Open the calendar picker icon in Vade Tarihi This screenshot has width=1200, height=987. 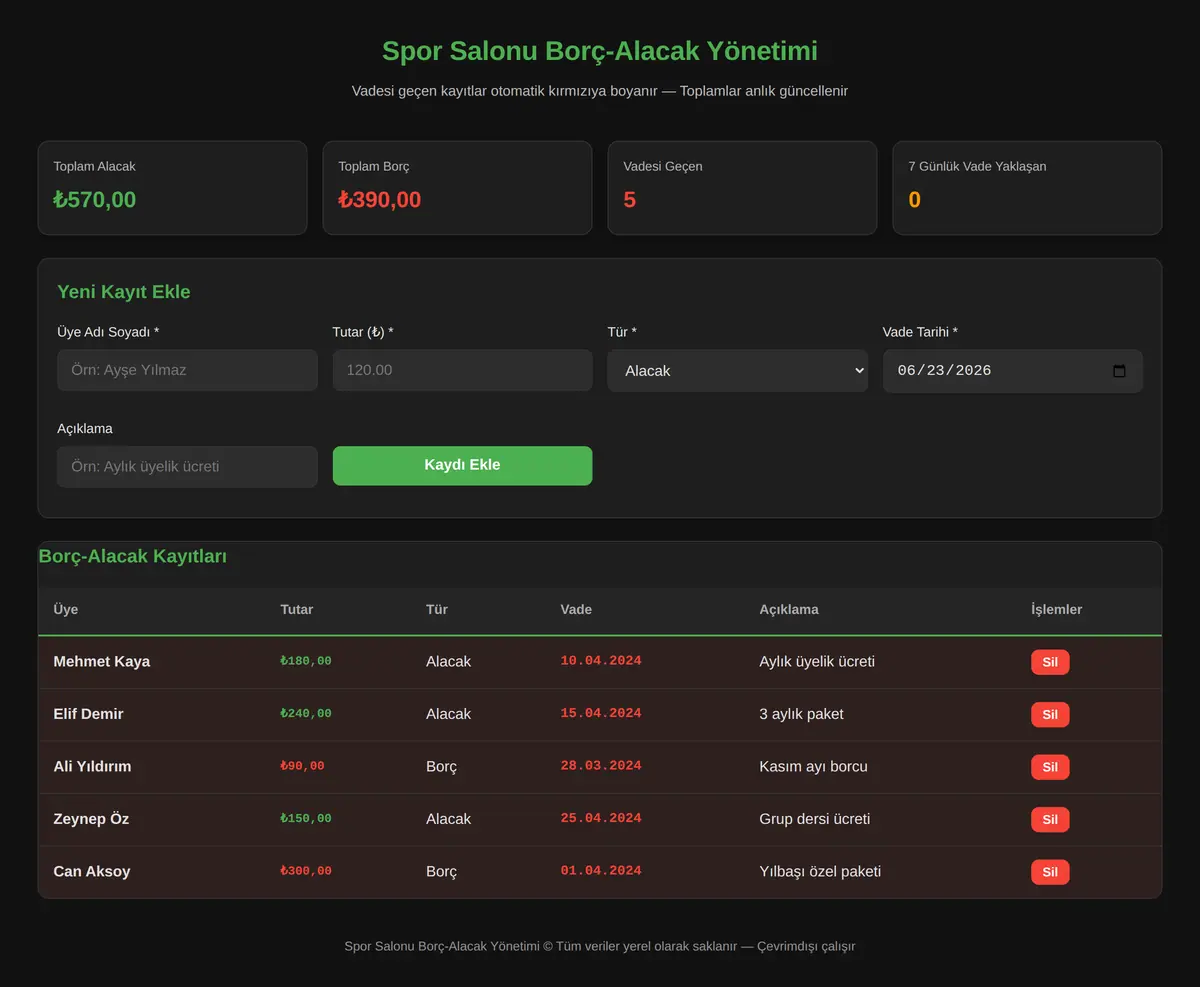(x=1119, y=371)
